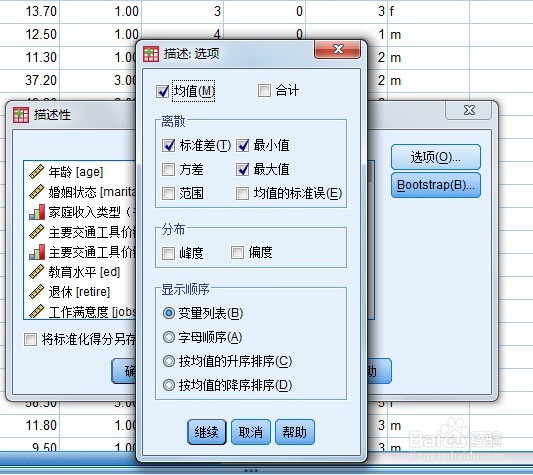Click the data cell showing 37.20
533x475 pixels.
(x=30, y=81)
